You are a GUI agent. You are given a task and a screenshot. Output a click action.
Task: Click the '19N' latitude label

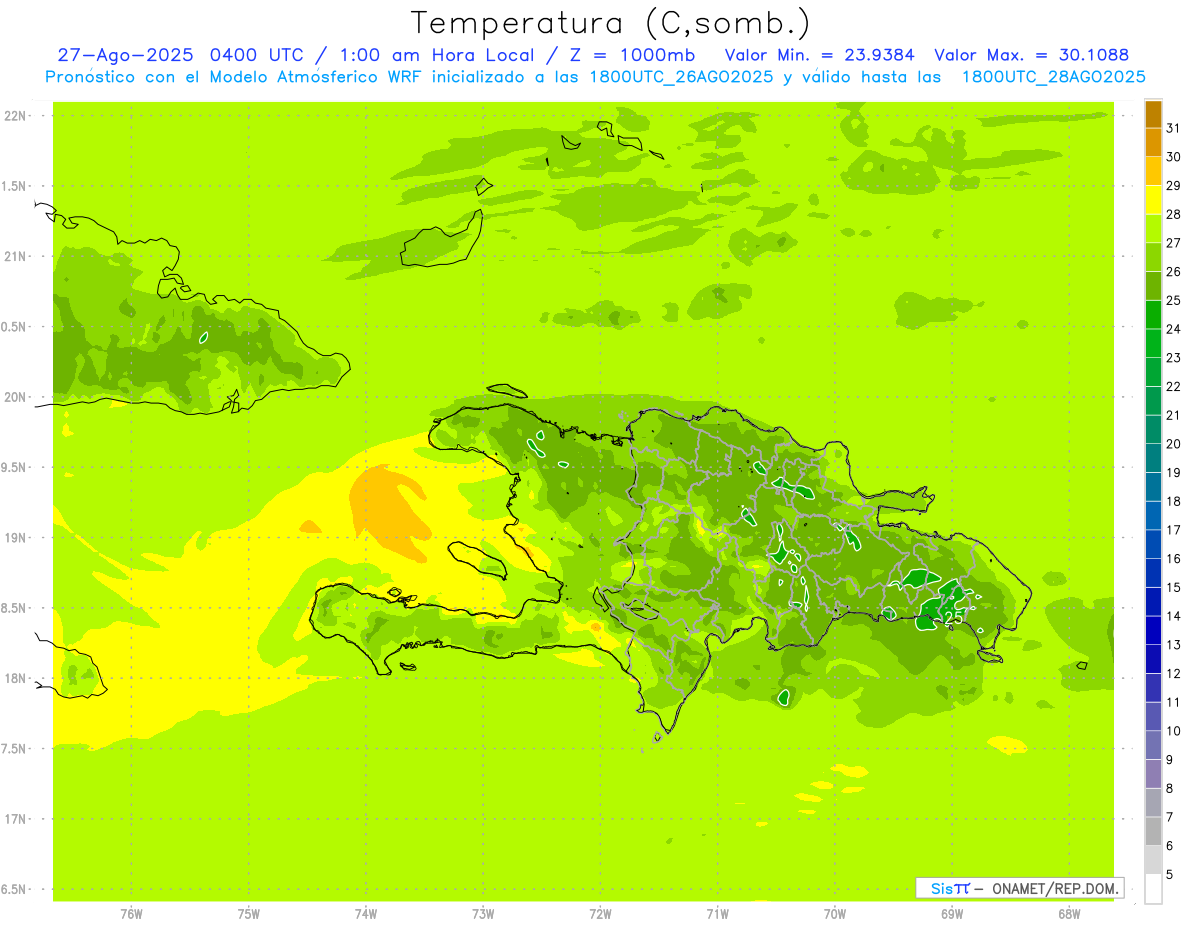click(15, 538)
